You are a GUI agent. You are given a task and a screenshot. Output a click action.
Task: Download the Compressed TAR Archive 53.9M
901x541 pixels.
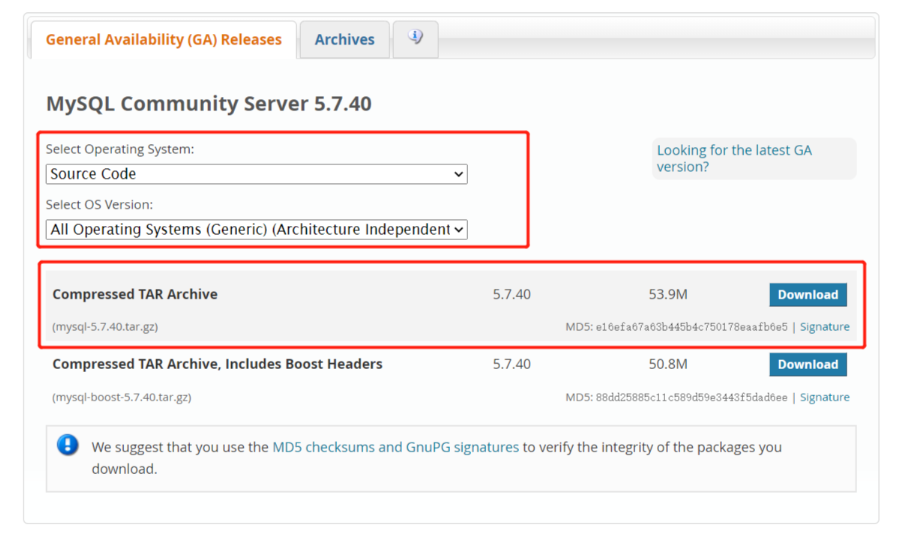point(807,295)
